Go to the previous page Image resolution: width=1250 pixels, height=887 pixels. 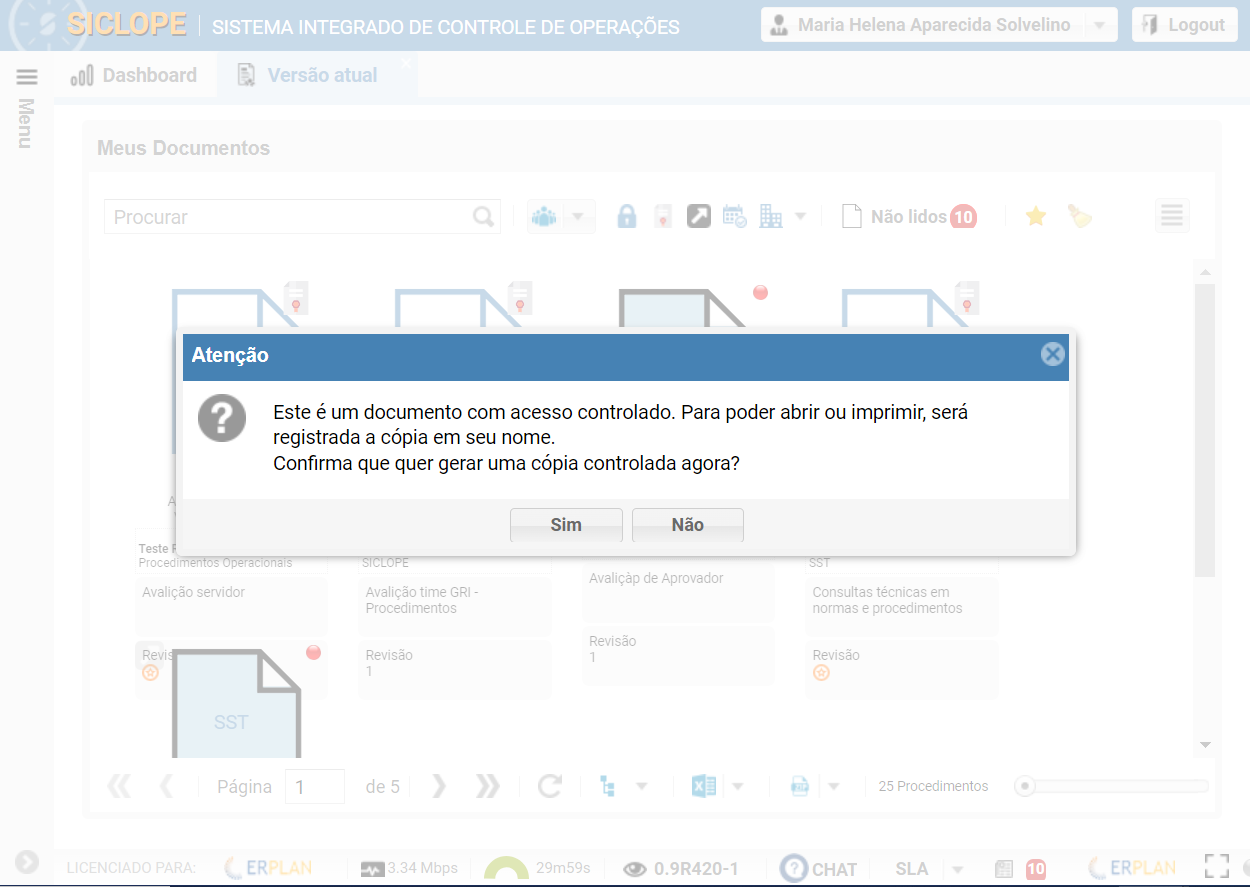pyautogui.click(x=166, y=787)
